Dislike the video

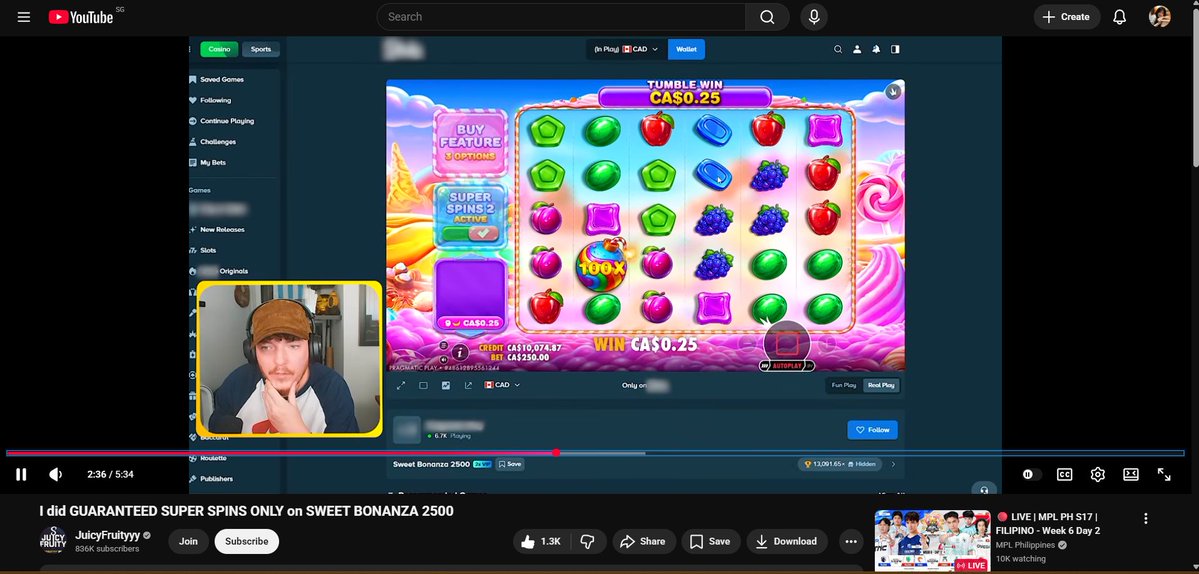point(587,541)
